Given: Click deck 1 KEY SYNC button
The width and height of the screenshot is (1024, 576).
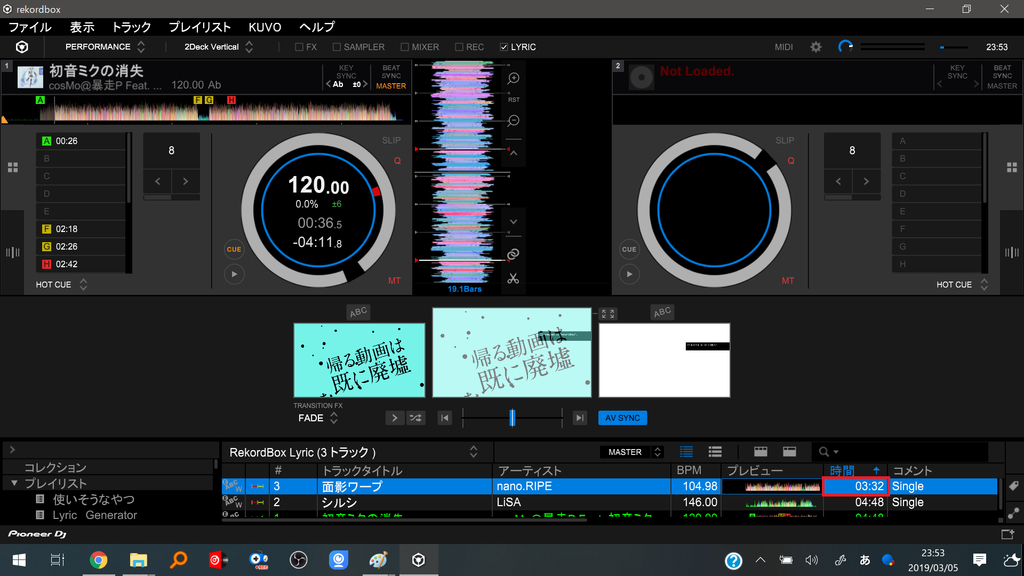Looking at the screenshot, I should [346, 72].
